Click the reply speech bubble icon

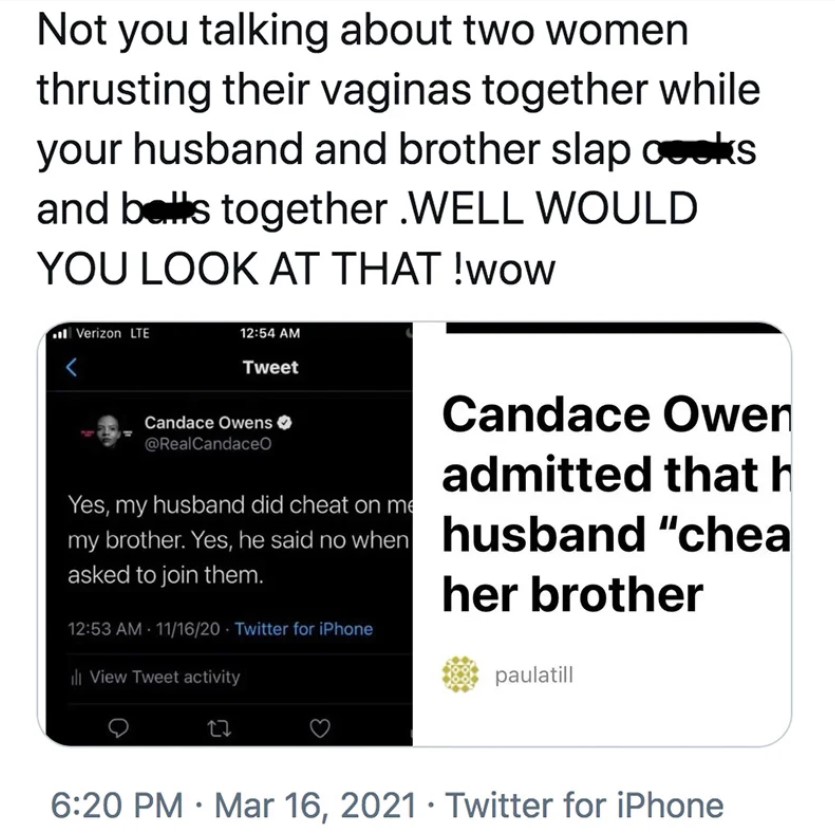point(118,728)
